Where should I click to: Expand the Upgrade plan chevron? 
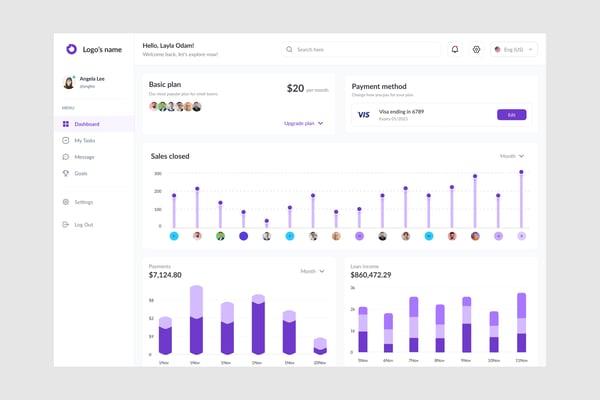321,123
